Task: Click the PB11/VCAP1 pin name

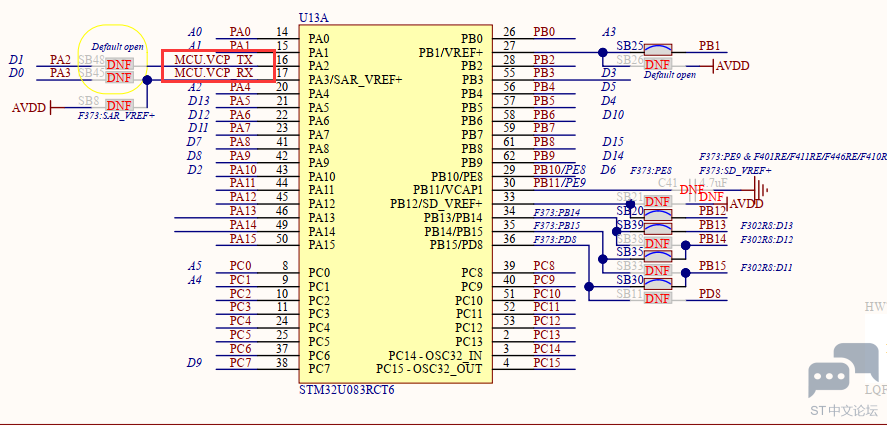Action: point(448,190)
